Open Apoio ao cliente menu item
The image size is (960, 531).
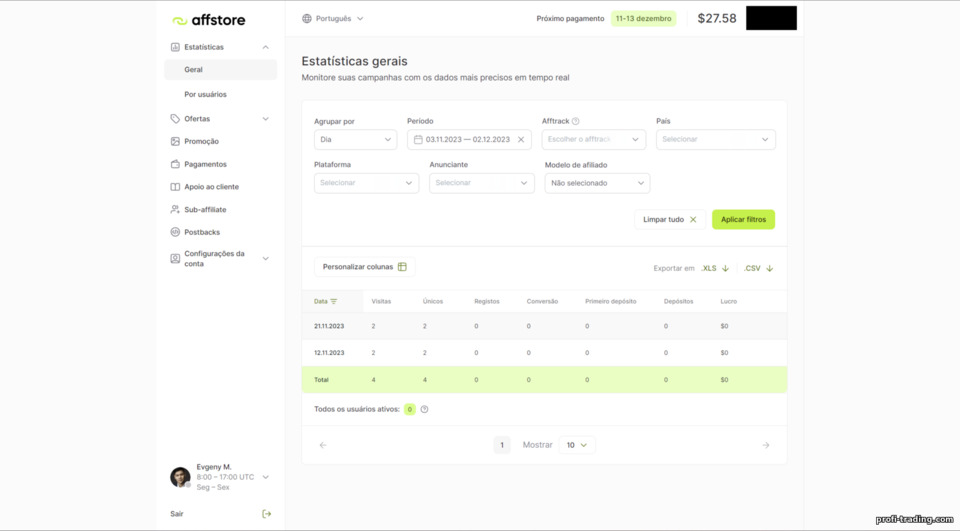pos(211,187)
